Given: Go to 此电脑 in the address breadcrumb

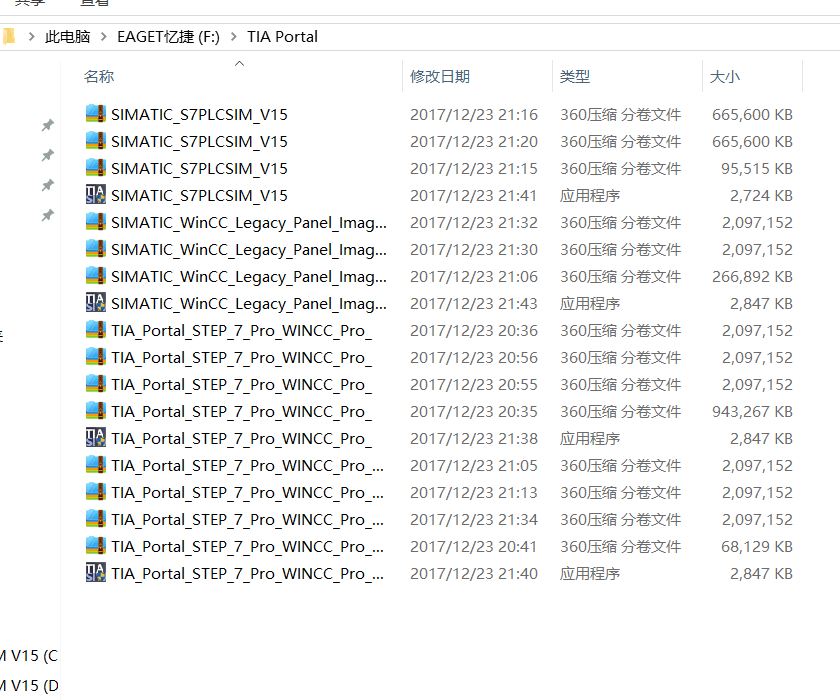Looking at the screenshot, I should coord(68,37).
